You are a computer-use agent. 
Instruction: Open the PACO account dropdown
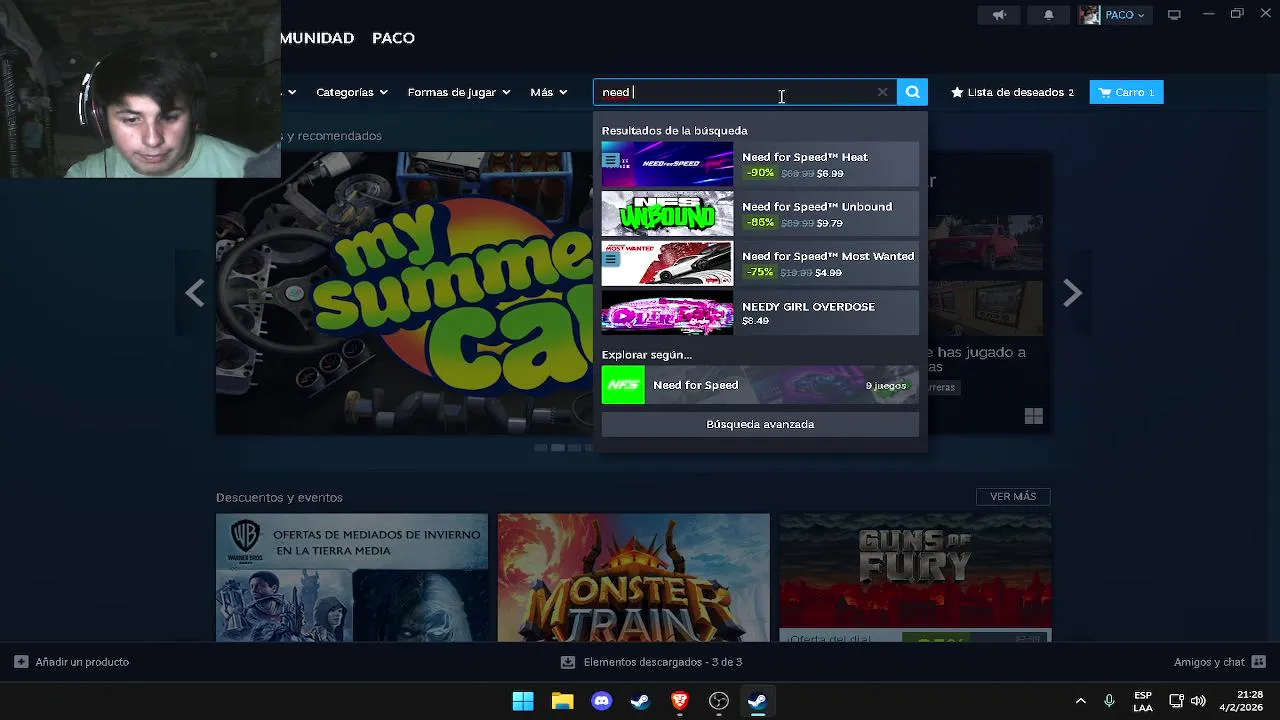coord(1125,15)
